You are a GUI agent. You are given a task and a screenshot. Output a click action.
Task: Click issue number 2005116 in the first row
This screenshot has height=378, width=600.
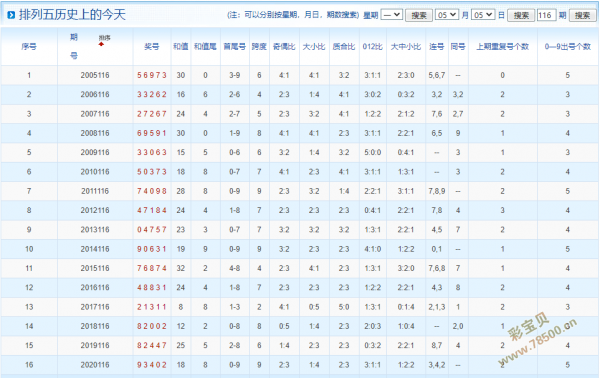(95, 75)
